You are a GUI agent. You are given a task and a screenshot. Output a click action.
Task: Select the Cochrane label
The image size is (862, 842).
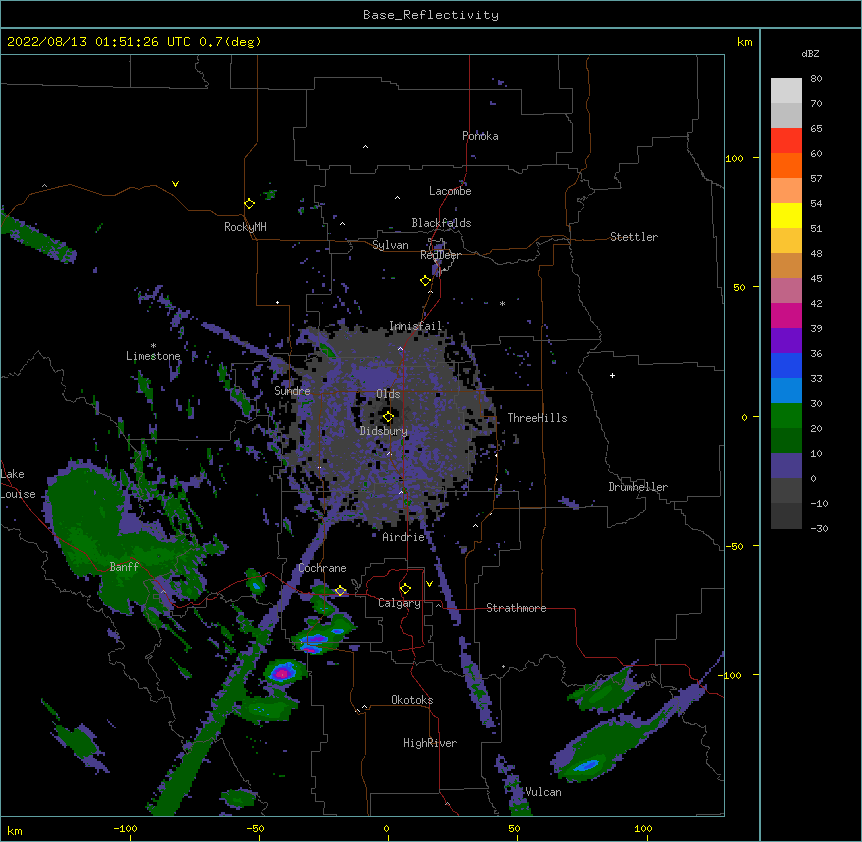[322, 568]
